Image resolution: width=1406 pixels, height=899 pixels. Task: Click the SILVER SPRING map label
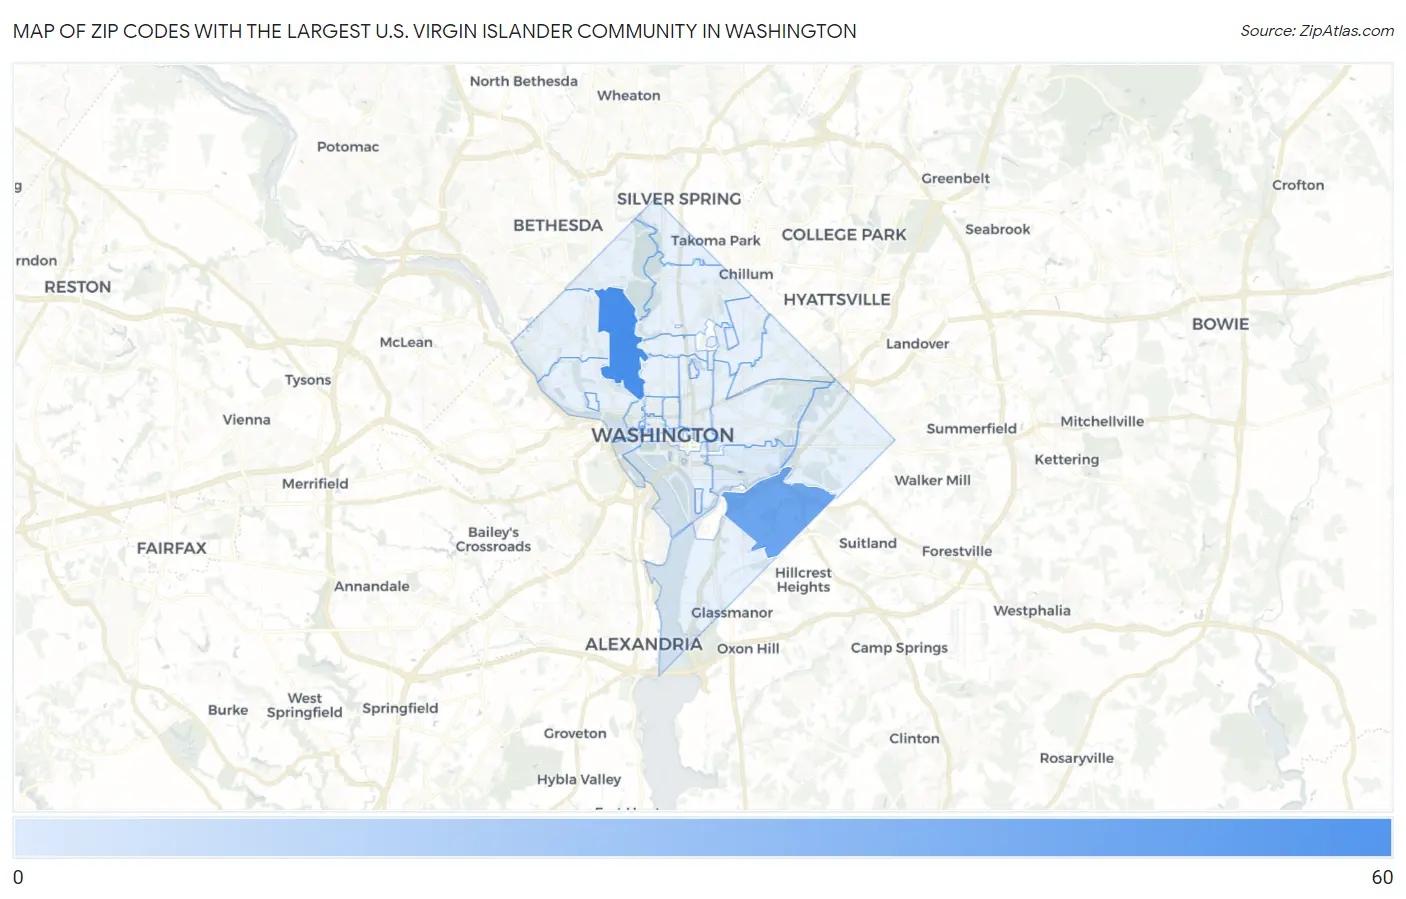pyautogui.click(x=679, y=199)
